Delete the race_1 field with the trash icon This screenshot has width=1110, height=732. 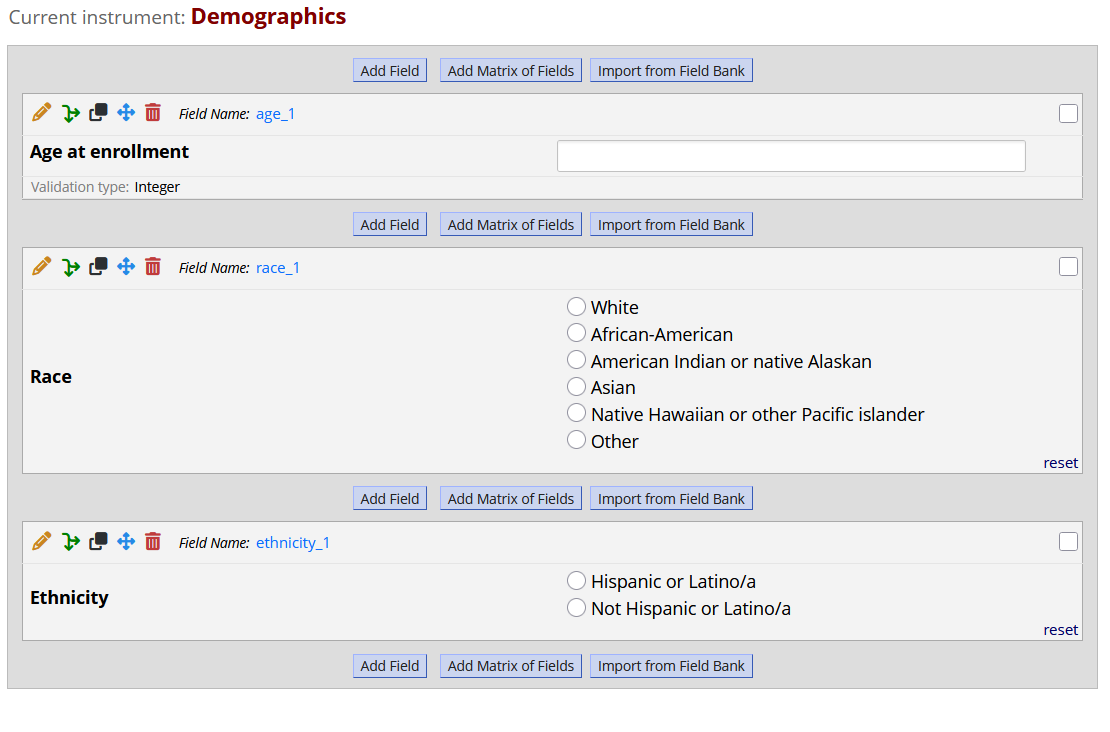pos(152,267)
